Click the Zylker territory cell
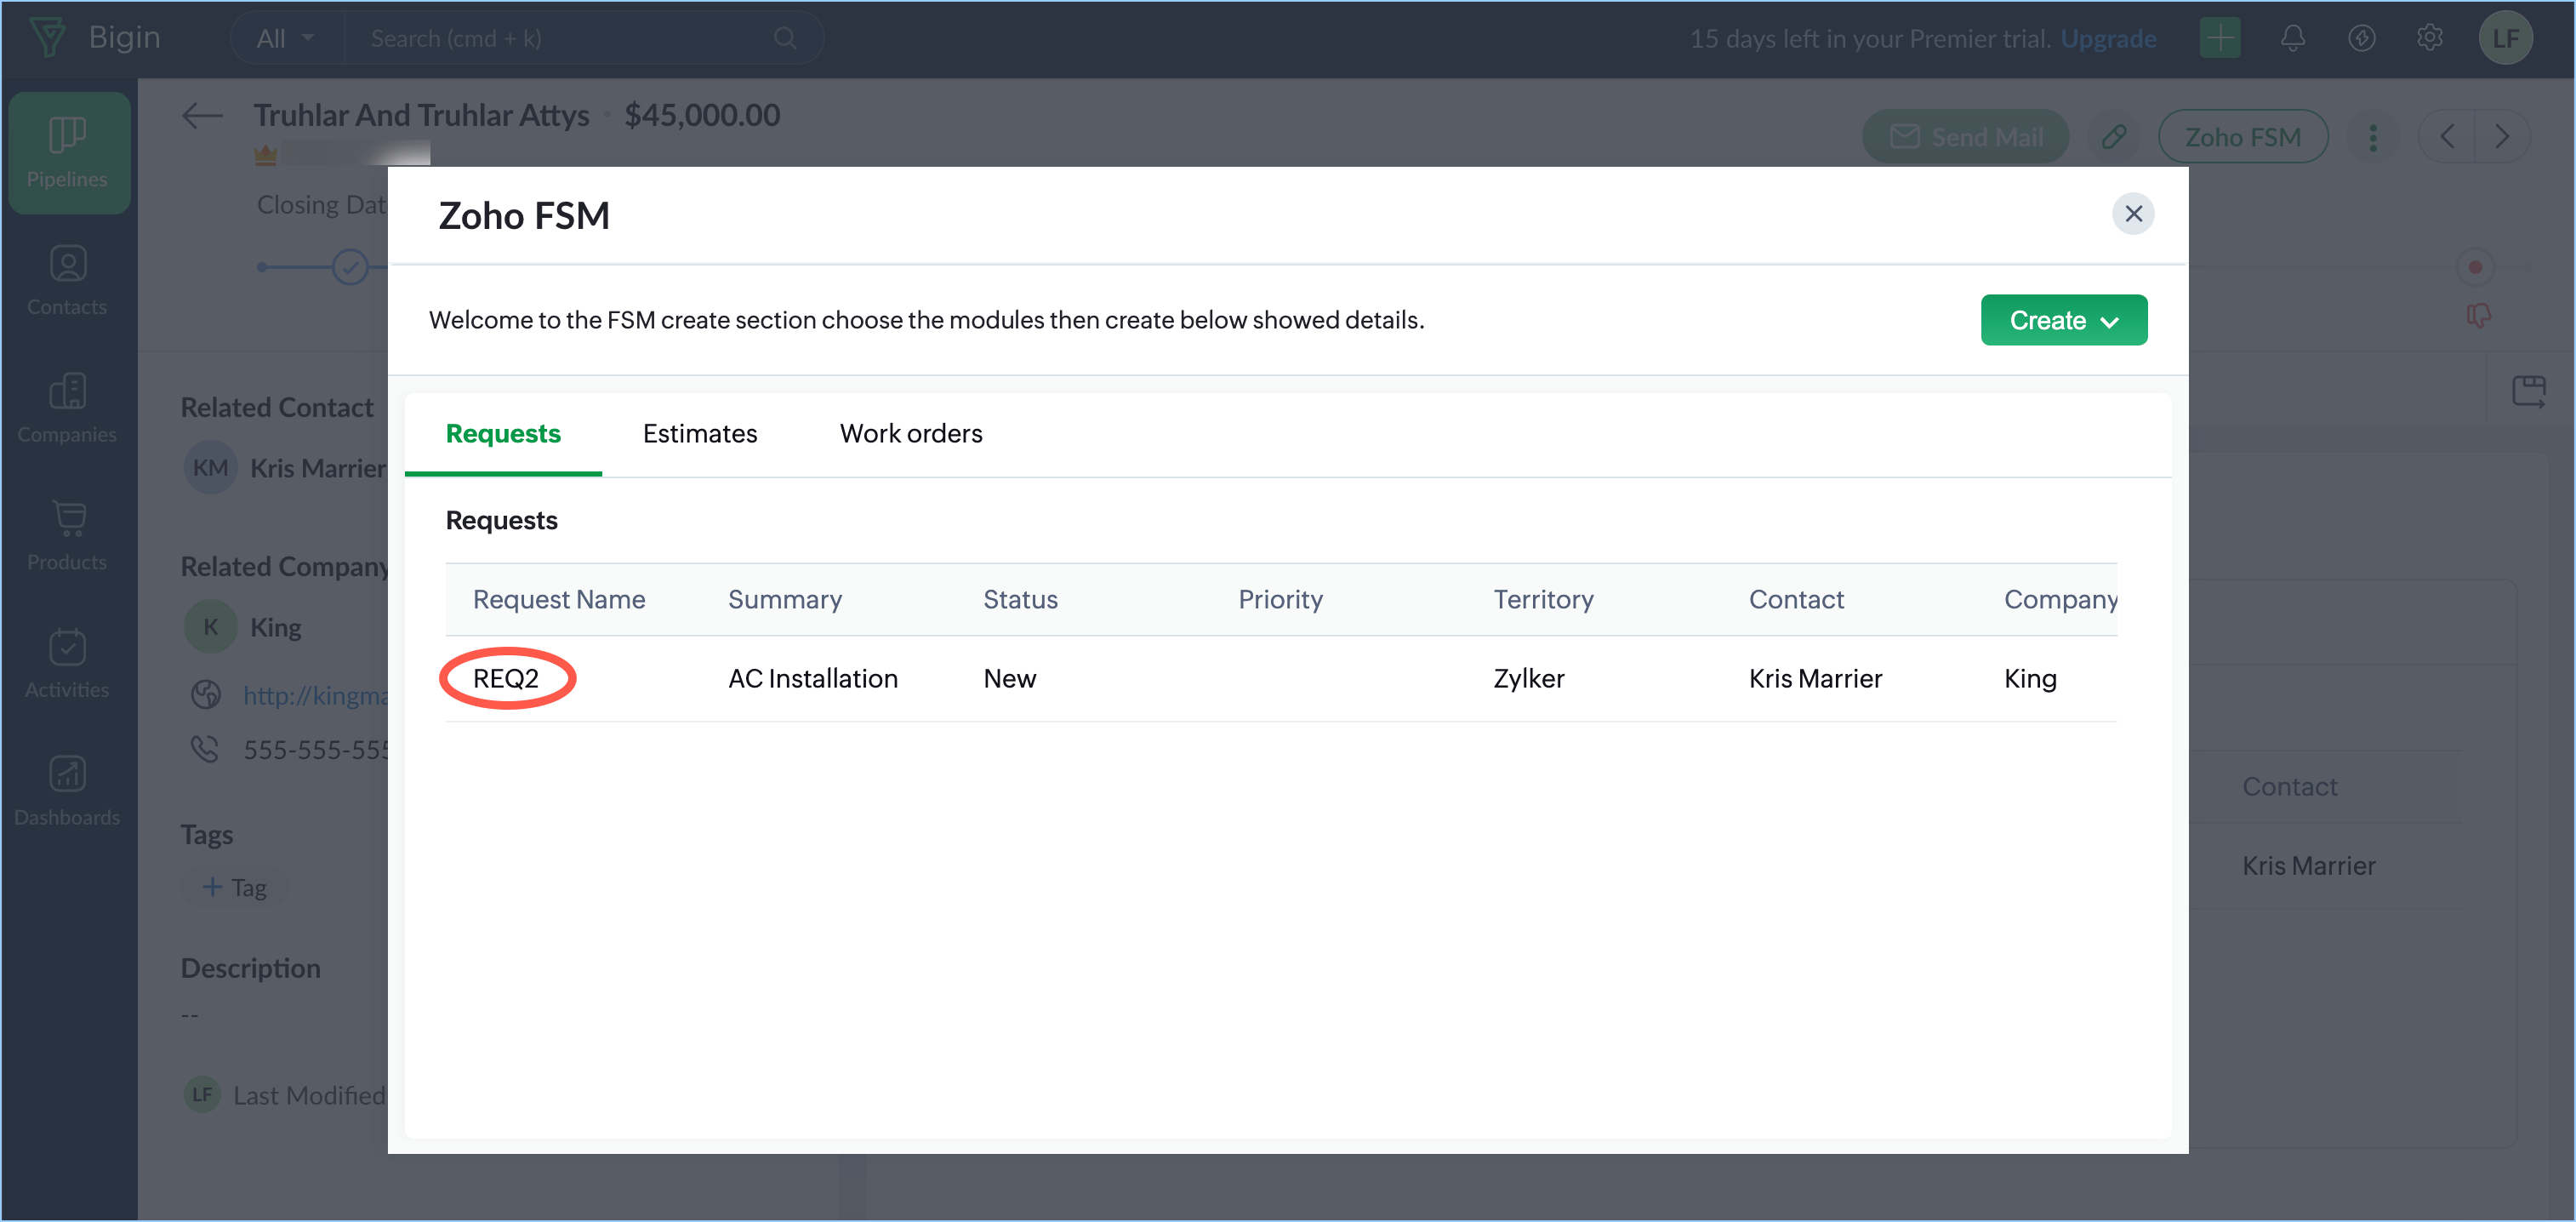 coord(1528,678)
